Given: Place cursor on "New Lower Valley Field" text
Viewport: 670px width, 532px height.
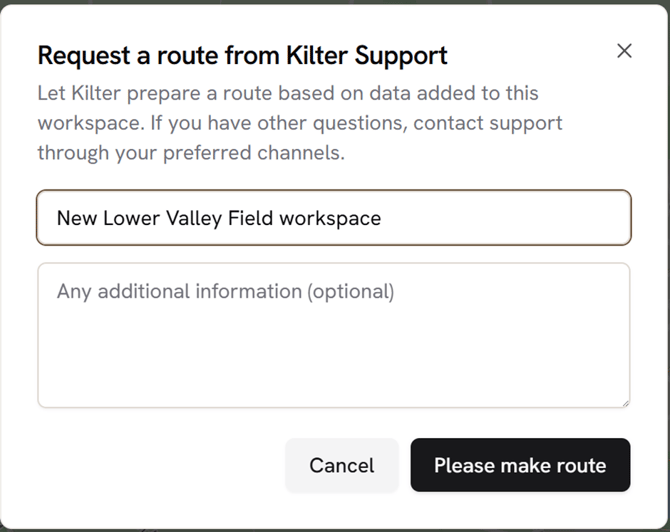Looking at the screenshot, I should pyautogui.click(x=165, y=218).
